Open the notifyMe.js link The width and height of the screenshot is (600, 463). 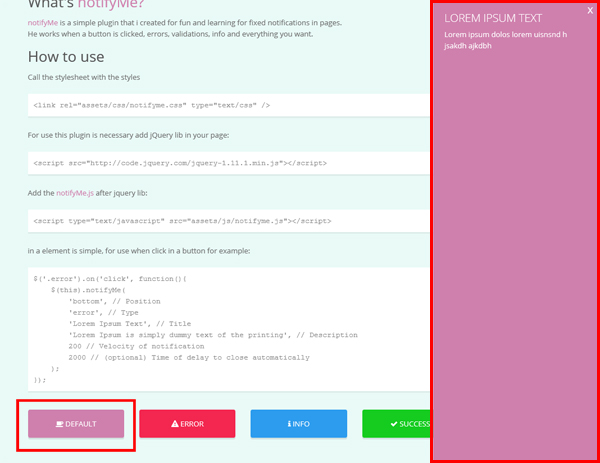coord(75,193)
